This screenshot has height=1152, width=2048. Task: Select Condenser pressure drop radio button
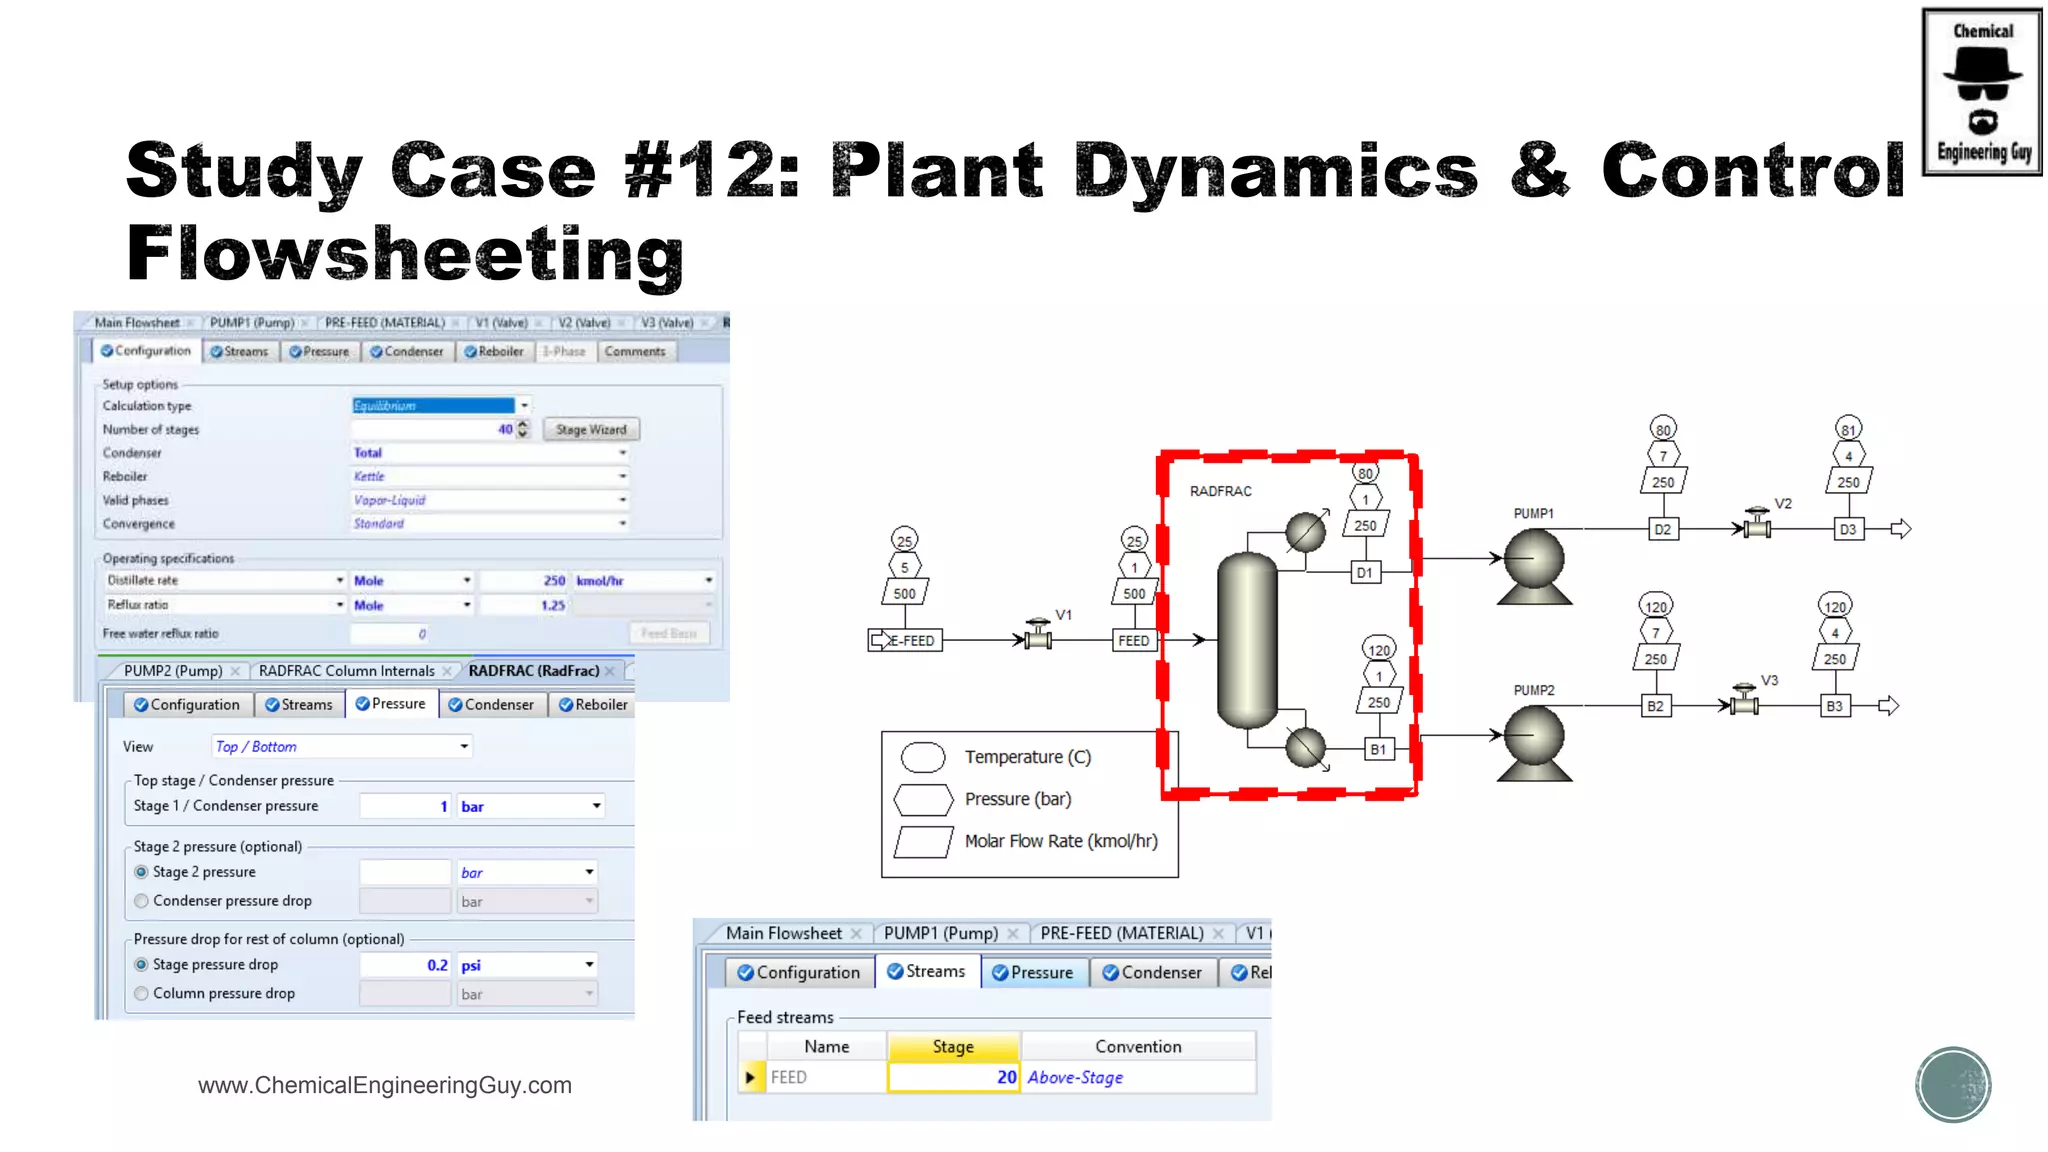pyautogui.click(x=141, y=901)
